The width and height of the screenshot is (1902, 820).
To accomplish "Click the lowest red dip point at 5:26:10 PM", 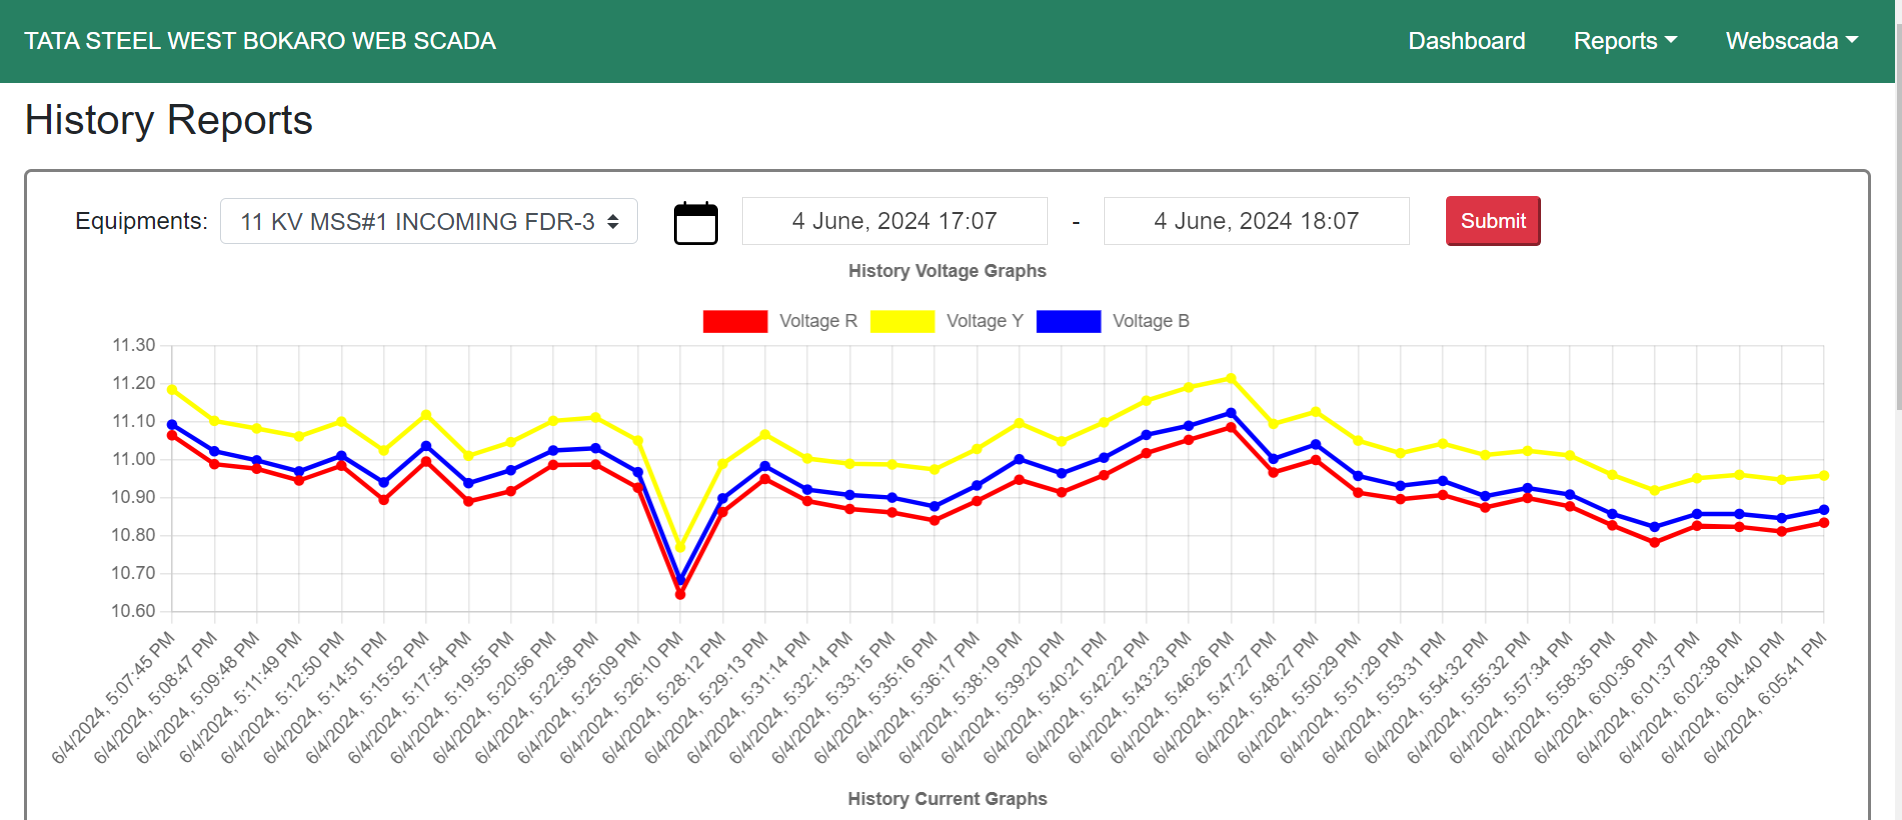I will point(680,594).
